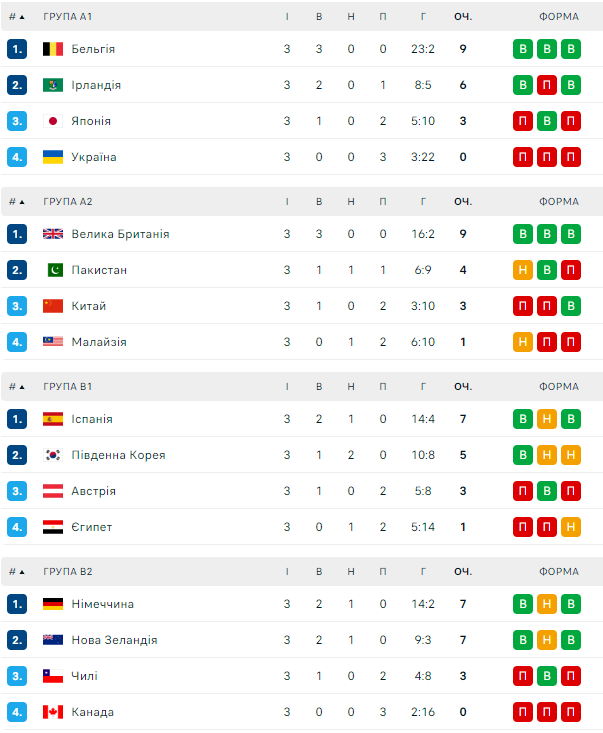Click the Egypt flag icon
This screenshot has height=733, width=603.
pos(53,527)
